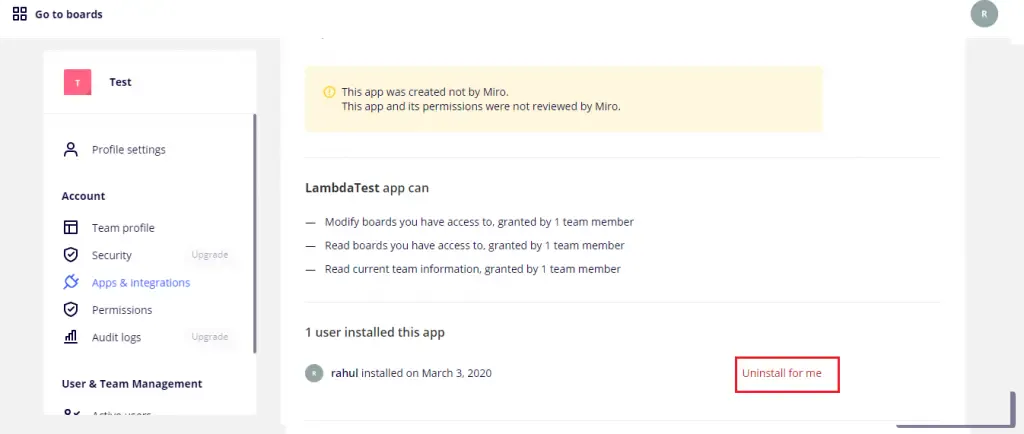Open Audit logs in sidebar
1024x434 pixels.
[116, 337]
